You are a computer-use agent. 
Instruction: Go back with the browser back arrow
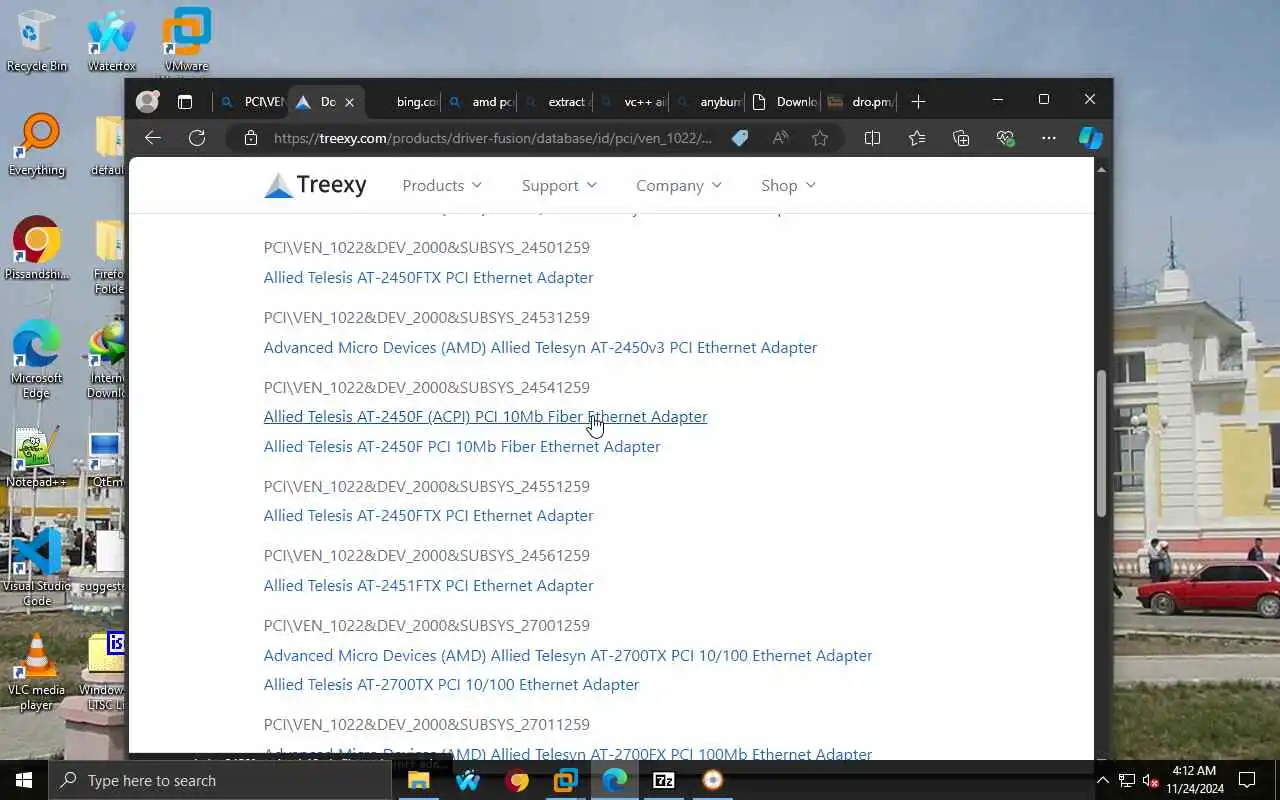click(x=153, y=138)
